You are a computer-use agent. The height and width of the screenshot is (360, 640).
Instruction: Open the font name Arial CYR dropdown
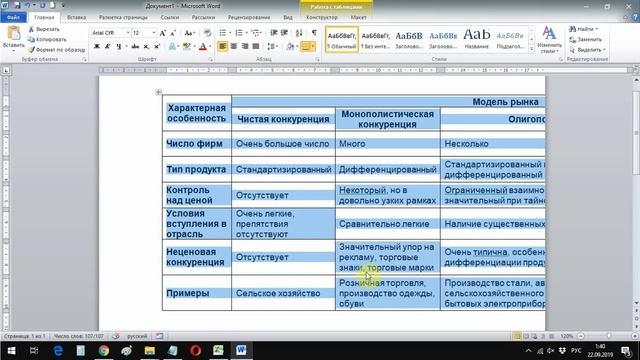point(128,33)
